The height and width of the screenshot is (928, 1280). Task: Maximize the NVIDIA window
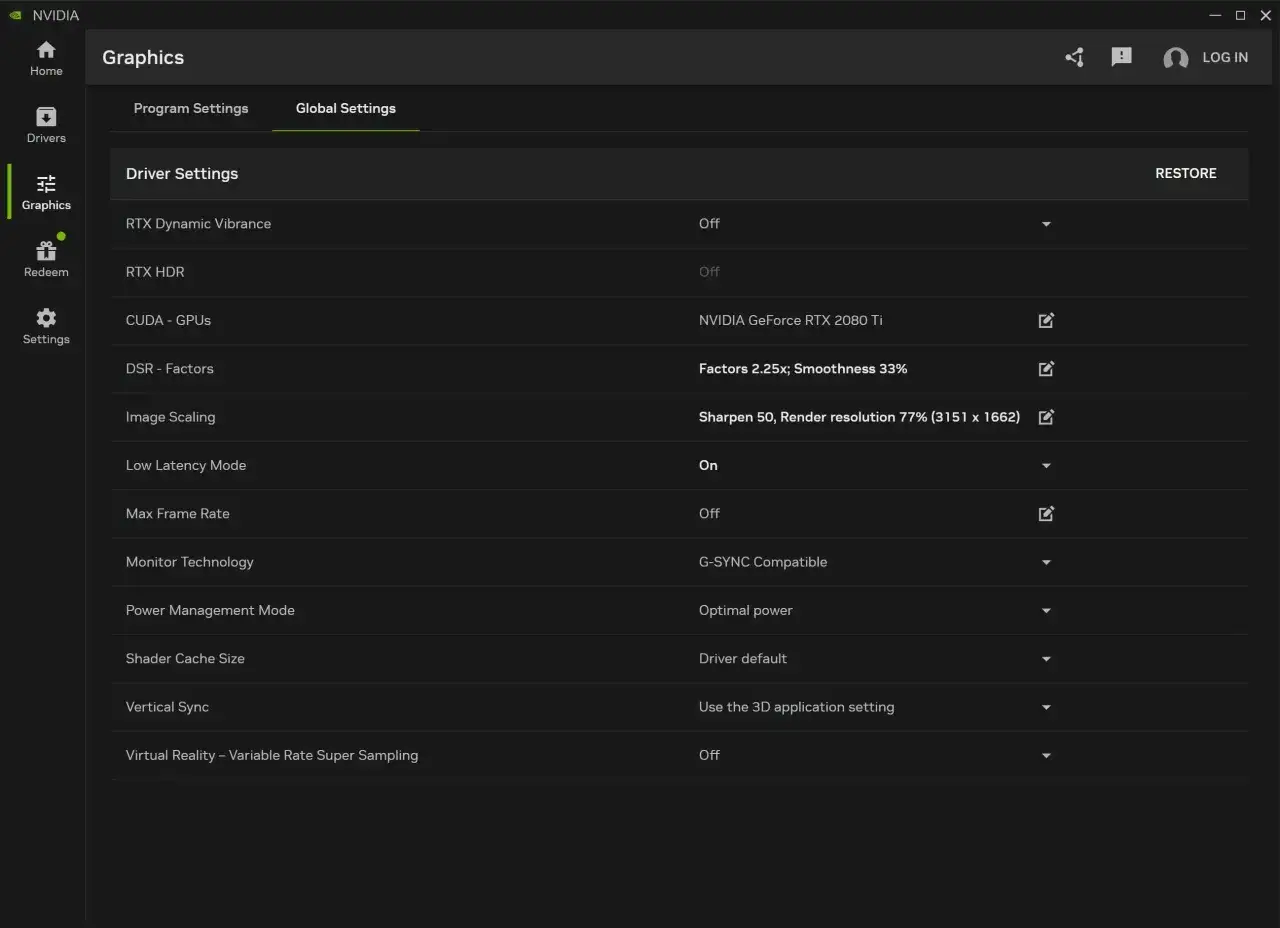[1241, 15]
